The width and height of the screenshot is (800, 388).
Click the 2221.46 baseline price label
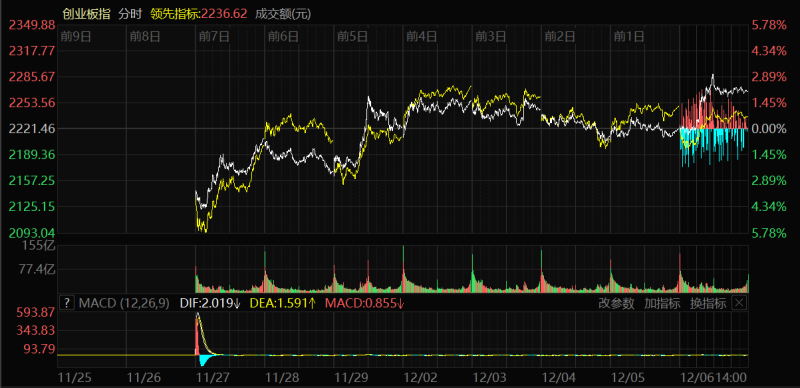32,129
